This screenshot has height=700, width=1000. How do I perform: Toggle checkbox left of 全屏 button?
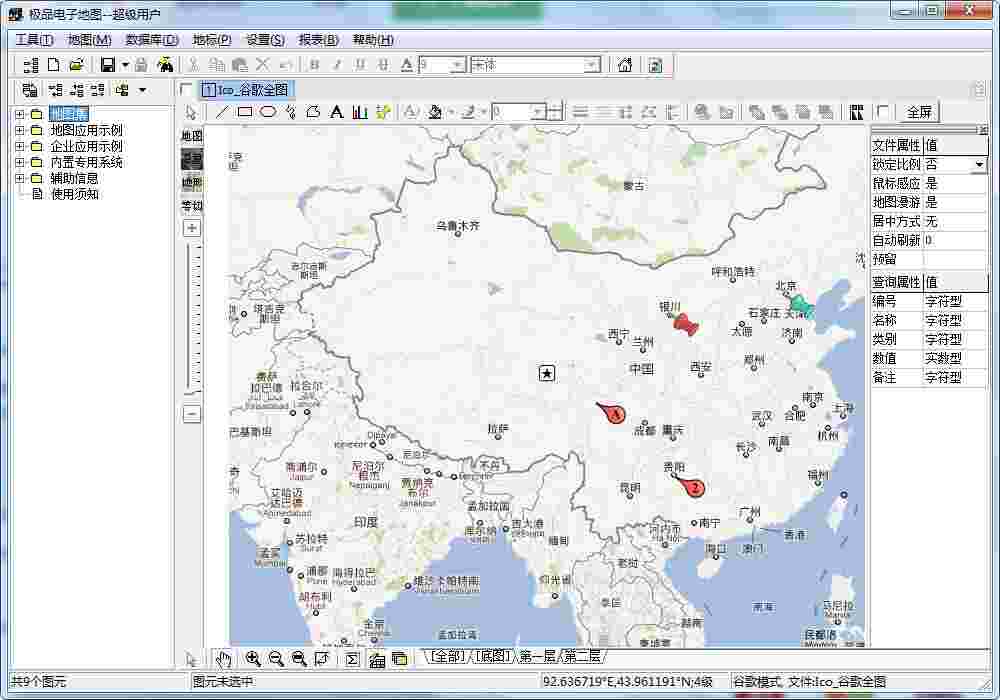pyautogui.click(x=883, y=112)
